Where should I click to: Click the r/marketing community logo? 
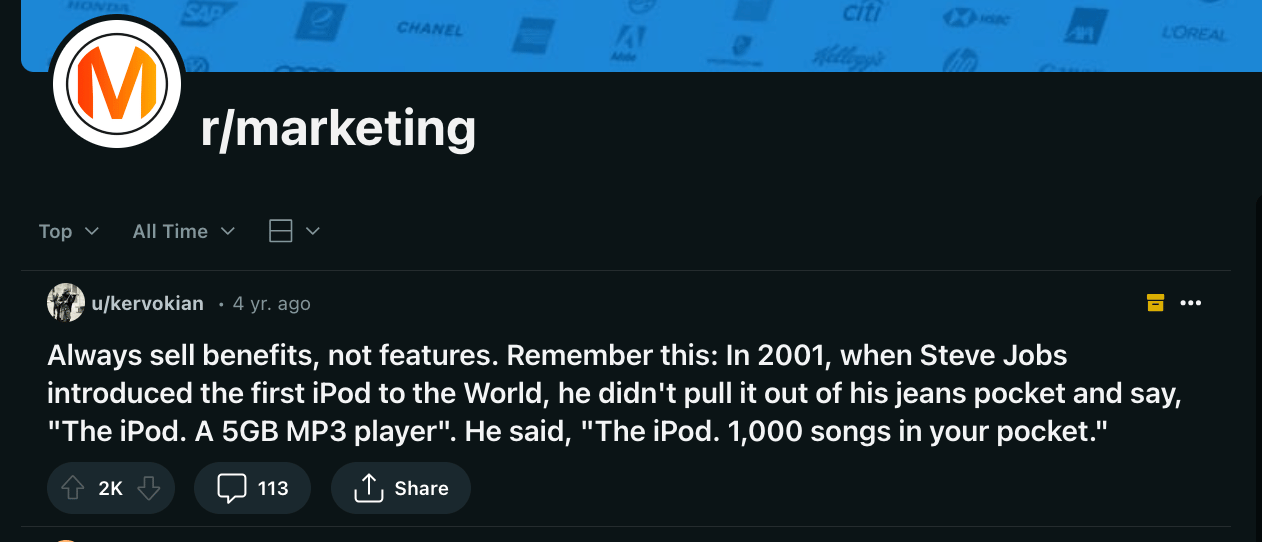tap(116, 82)
